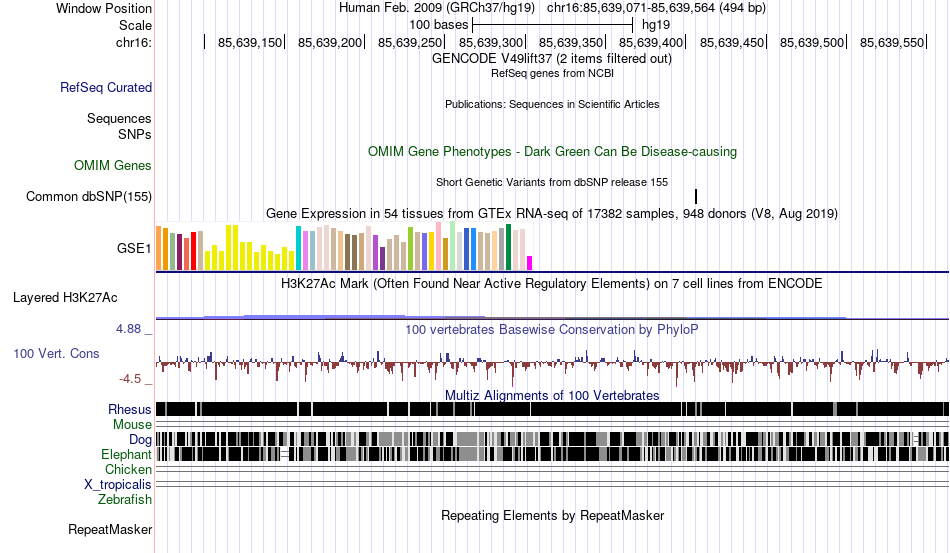Viewport: 950px width, 553px height.
Task: Click the 85,639,150 ruler position label
Action: [x=250, y=42]
